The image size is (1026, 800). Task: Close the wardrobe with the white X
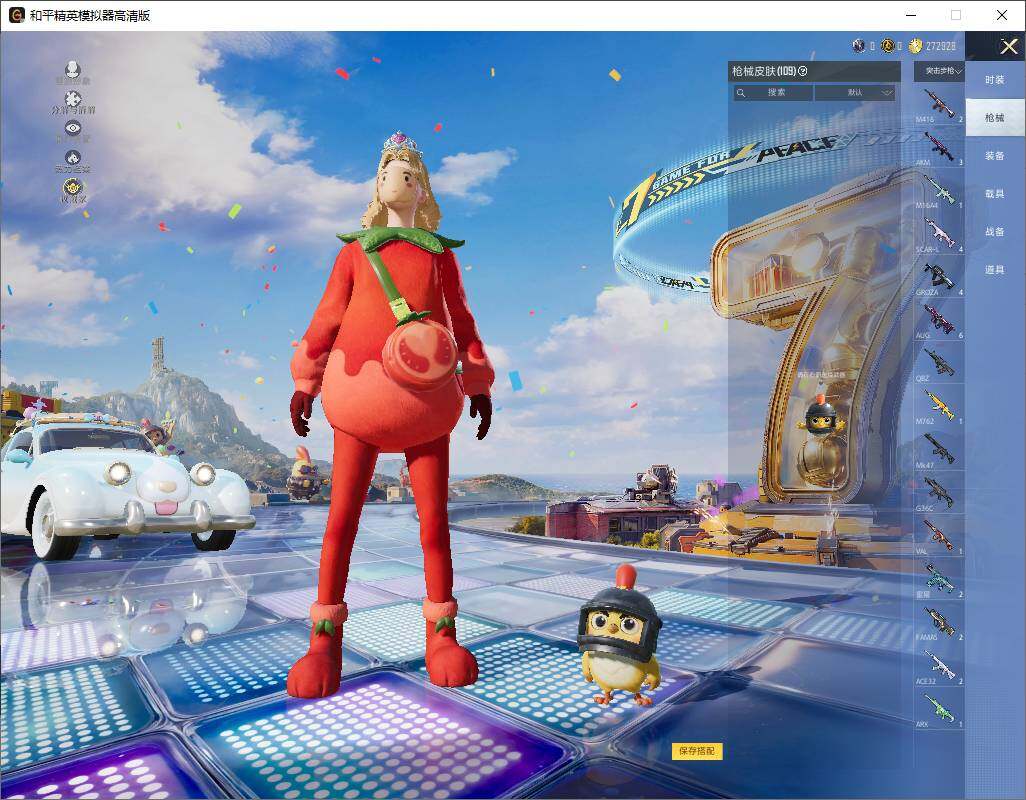[x=1008, y=46]
